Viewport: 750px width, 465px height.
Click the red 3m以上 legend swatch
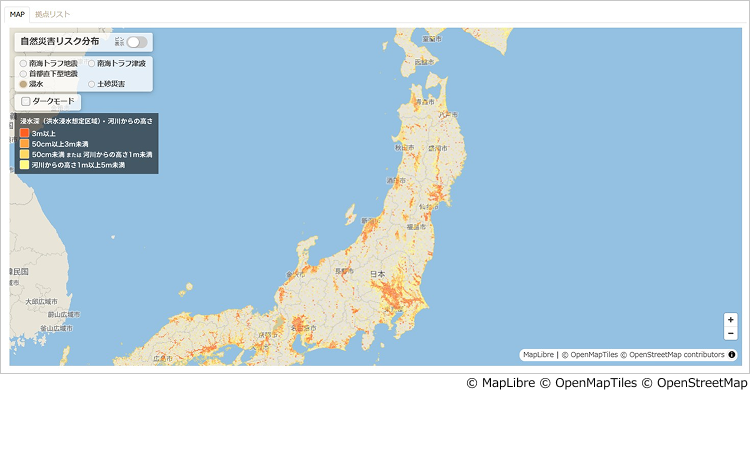[25, 134]
